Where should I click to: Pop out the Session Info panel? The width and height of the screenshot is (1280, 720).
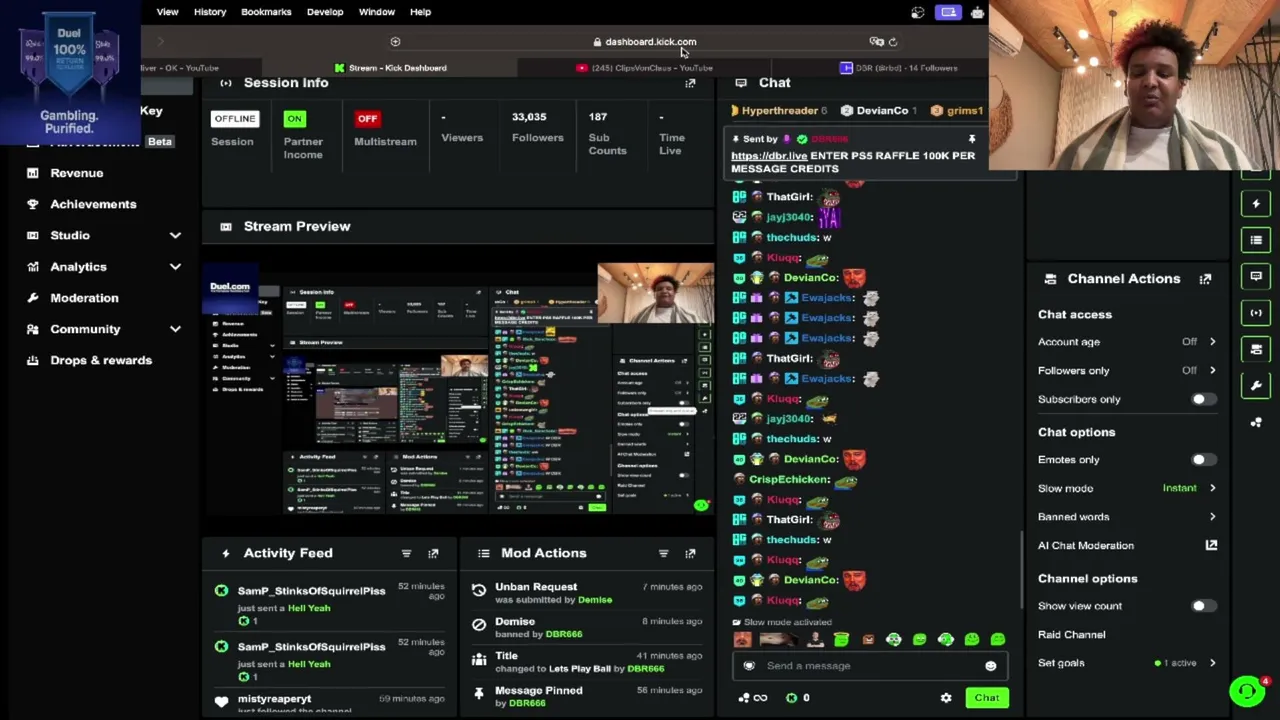pyautogui.click(x=690, y=83)
